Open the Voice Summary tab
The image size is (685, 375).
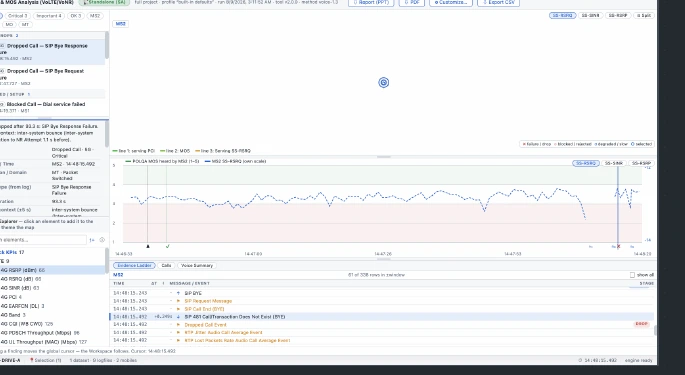[197, 265]
